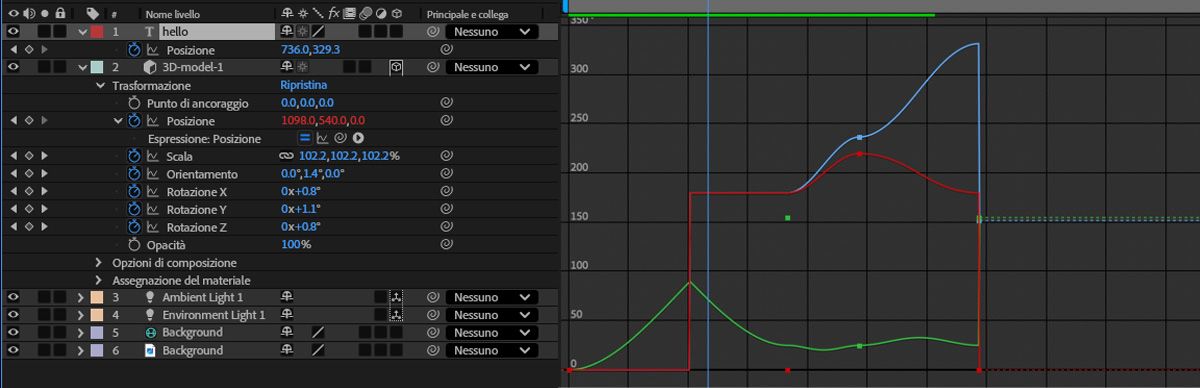This screenshot has height=388, width=1200.
Task: Click text layer T icon of hello
Action: click(x=150, y=32)
